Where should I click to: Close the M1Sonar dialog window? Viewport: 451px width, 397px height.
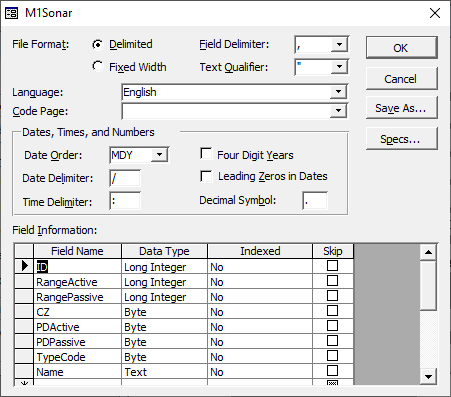click(435, 13)
